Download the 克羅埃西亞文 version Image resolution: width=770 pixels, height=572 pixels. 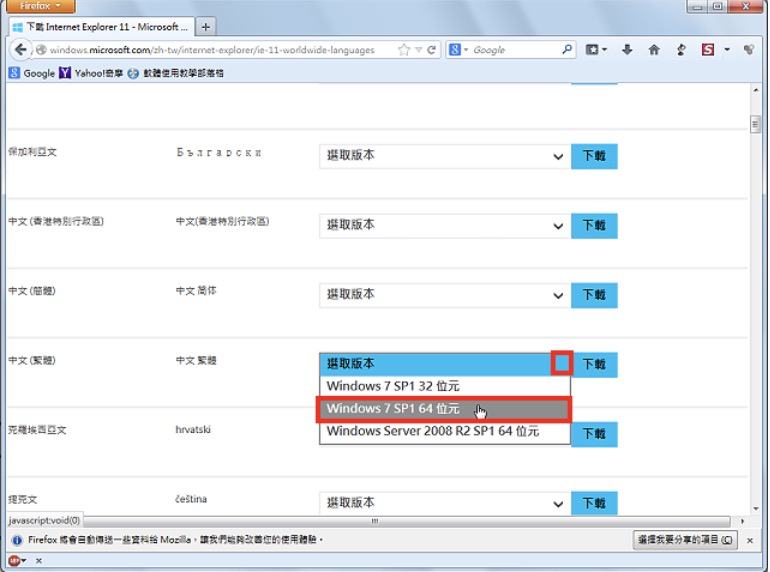tap(594, 434)
